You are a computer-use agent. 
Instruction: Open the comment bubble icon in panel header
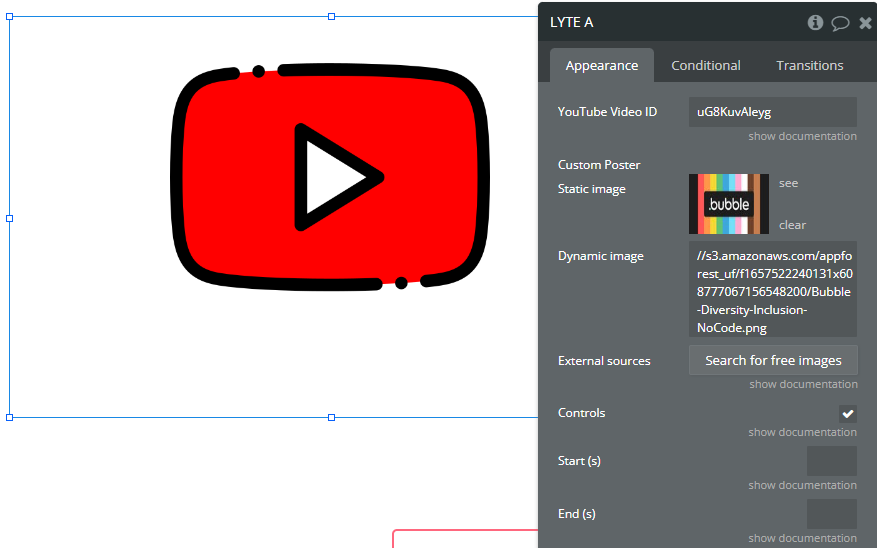(840, 23)
